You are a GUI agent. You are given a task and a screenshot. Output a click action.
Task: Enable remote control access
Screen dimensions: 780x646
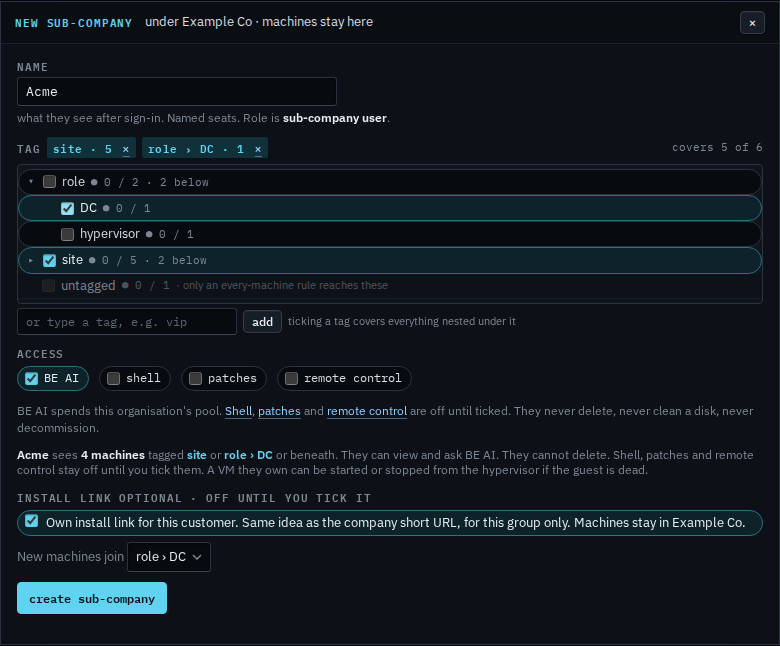(292, 378)
